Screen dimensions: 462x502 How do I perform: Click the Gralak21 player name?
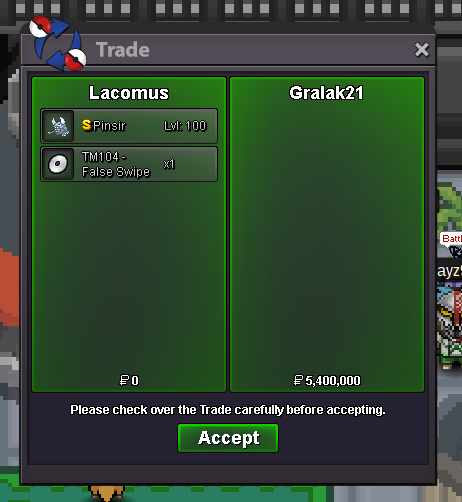pyautogui.click(x=326, y=93)
